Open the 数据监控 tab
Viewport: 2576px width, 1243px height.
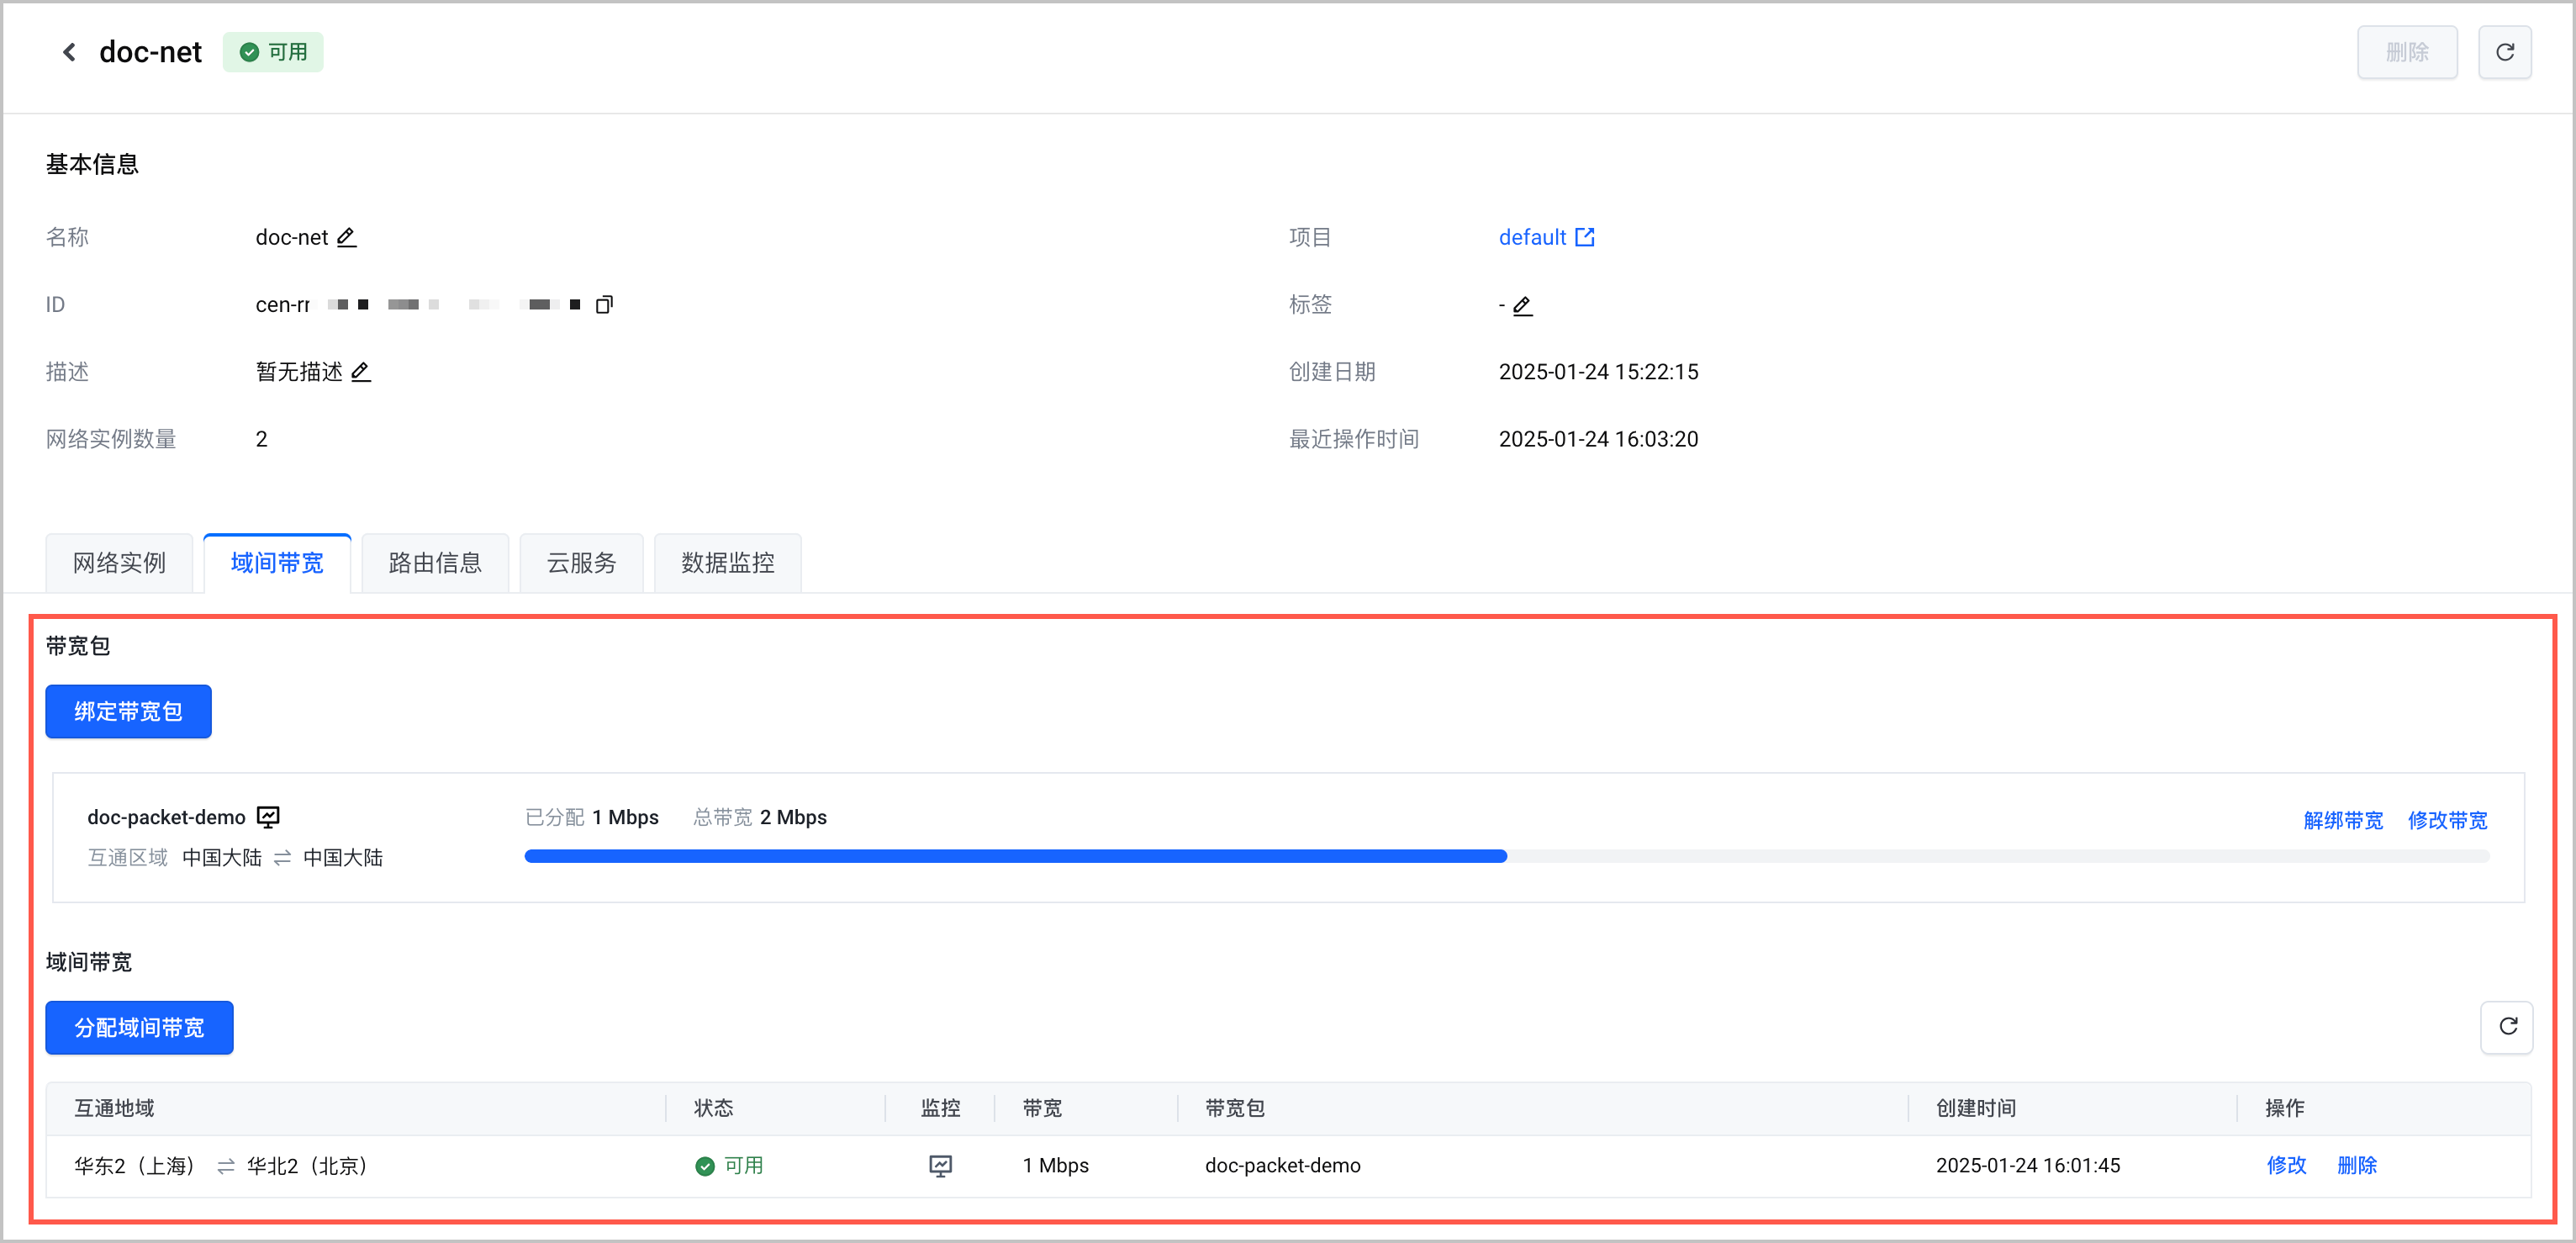click(728, 563)
